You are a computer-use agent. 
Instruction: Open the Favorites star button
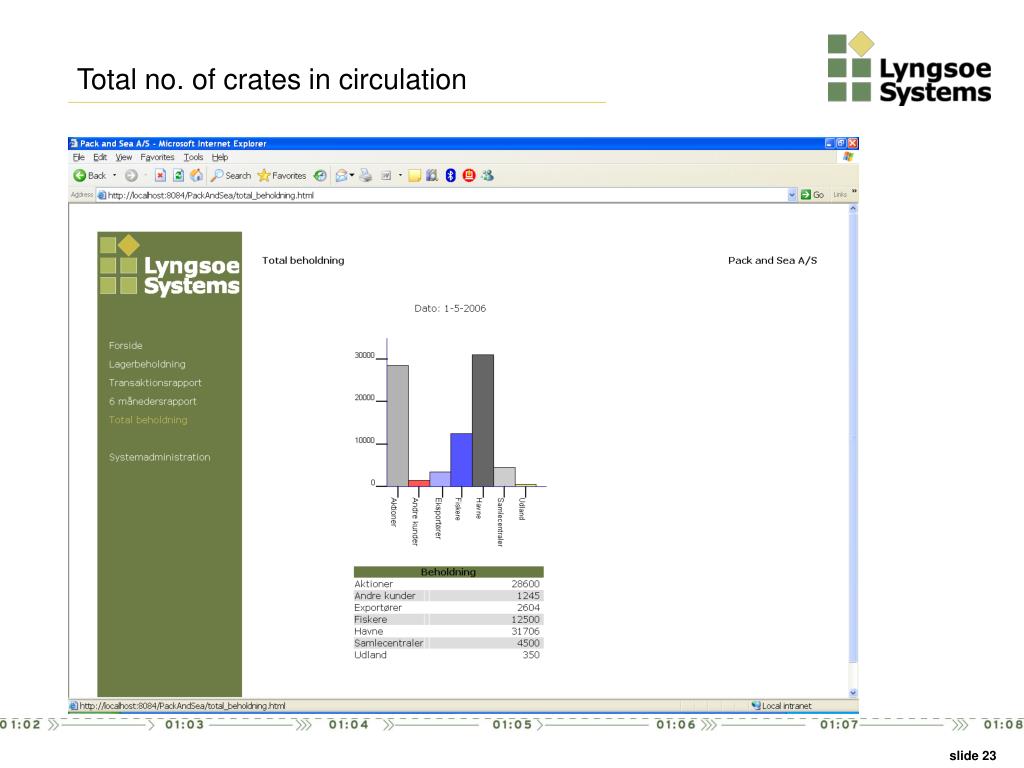(282, 176)
